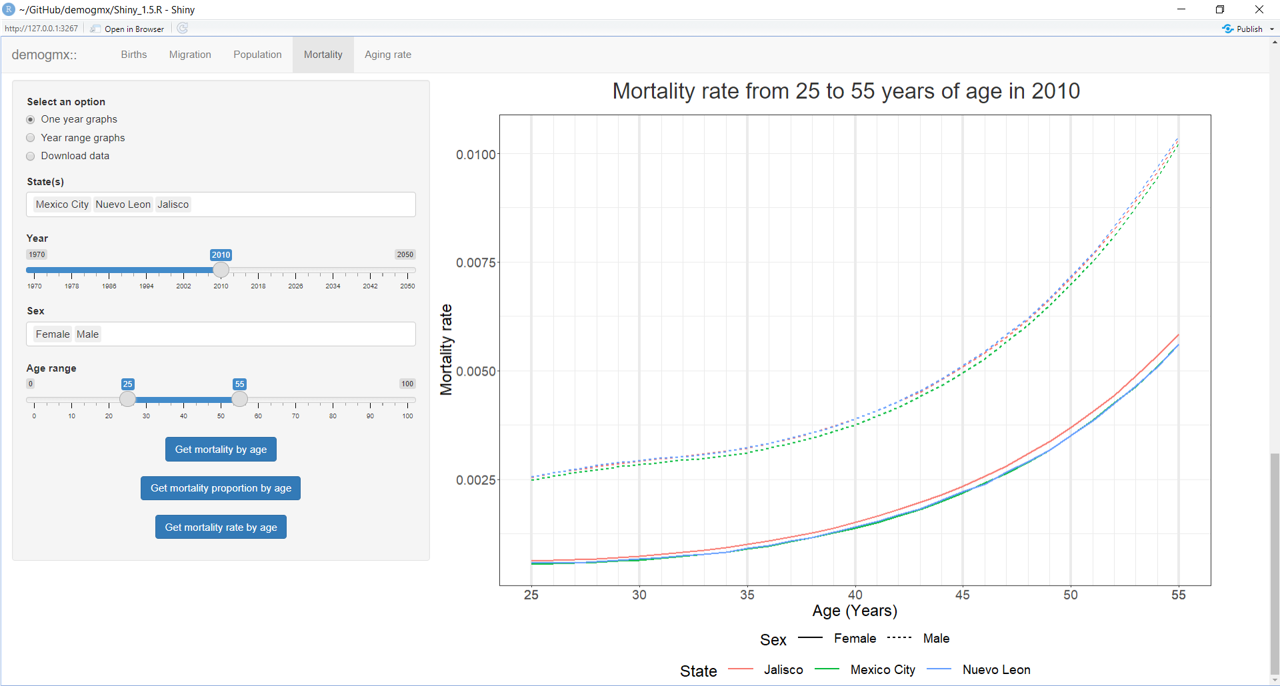Go to the Population tab

click(x=257, y=55)
